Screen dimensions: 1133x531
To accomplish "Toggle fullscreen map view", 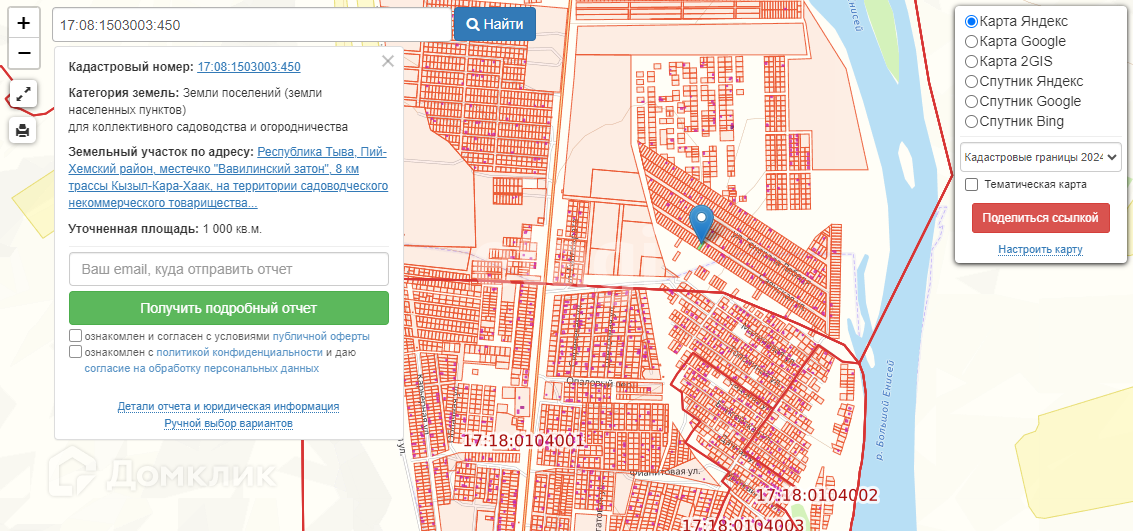I will pyautogui.click(x=24, y=95).
